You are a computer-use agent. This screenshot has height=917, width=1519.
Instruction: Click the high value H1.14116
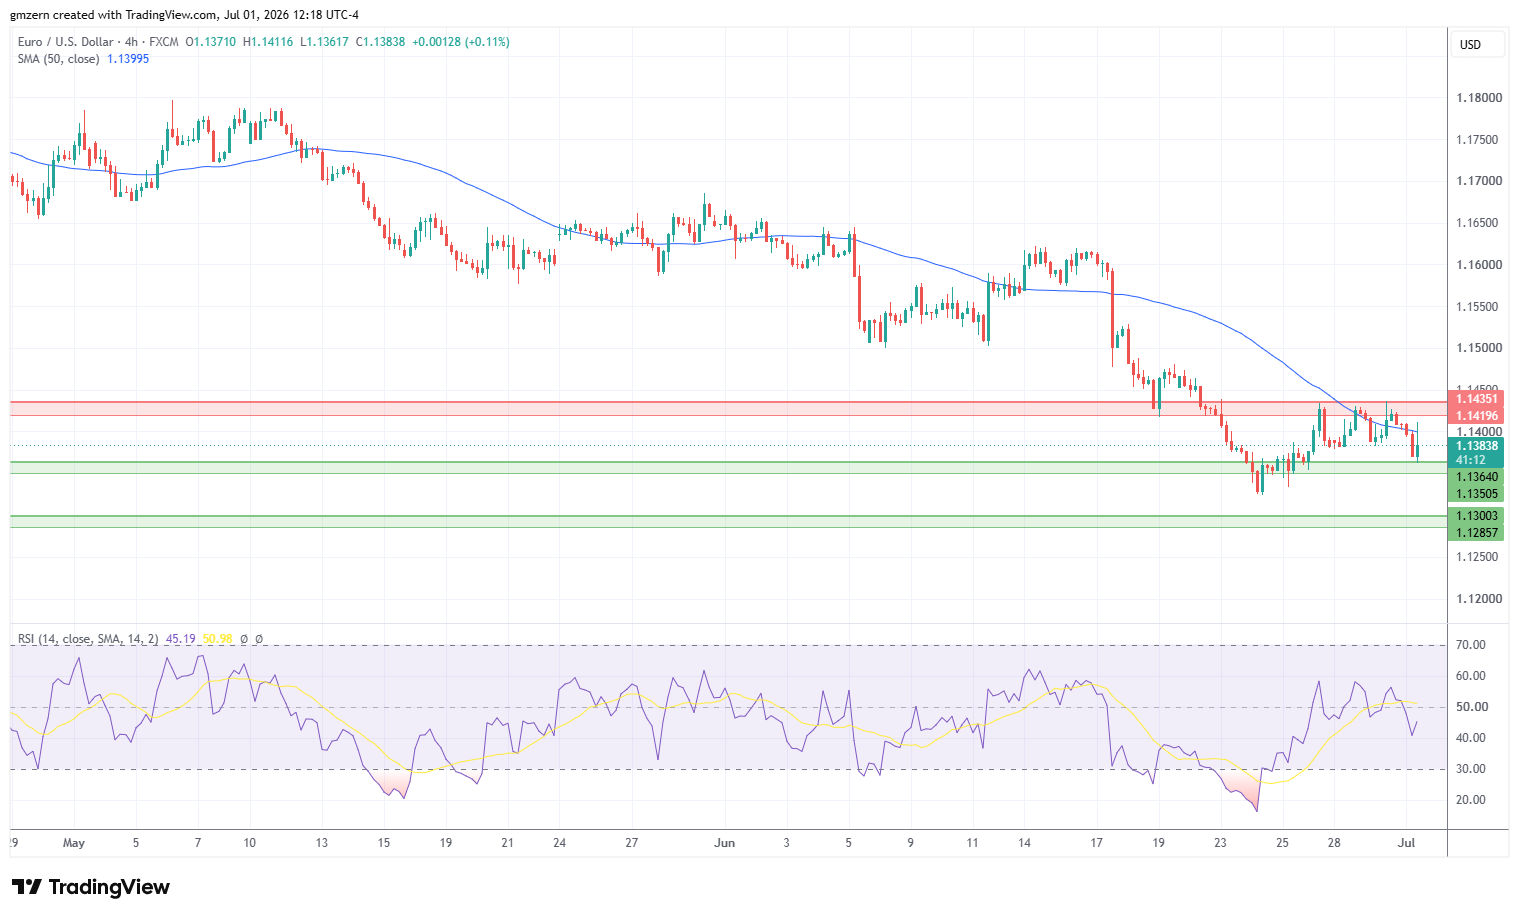(x=268, y=42)
